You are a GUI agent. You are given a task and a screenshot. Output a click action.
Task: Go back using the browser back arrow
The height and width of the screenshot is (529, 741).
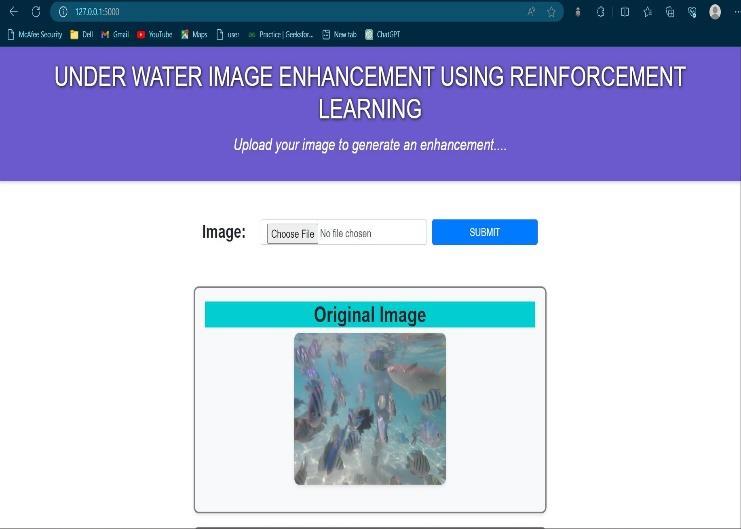14,11
